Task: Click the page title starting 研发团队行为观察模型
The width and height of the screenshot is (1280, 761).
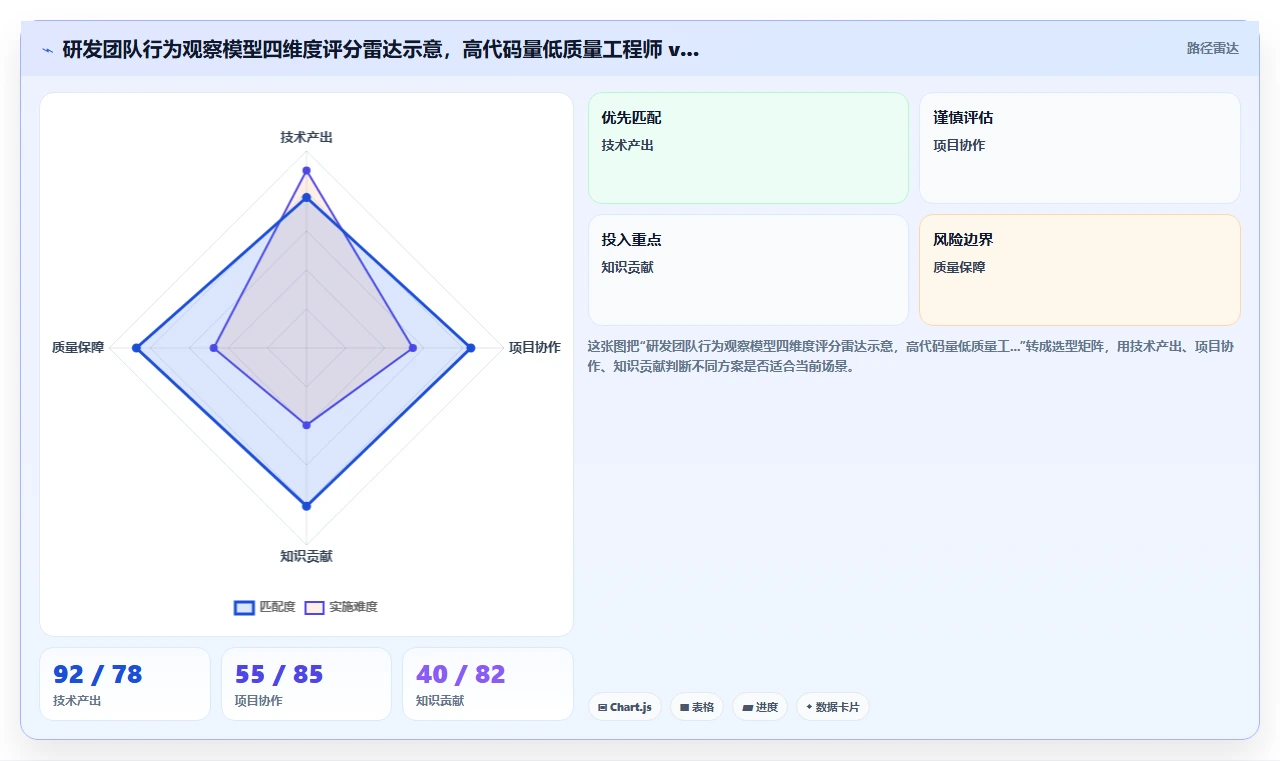Action: coord(381,49)
